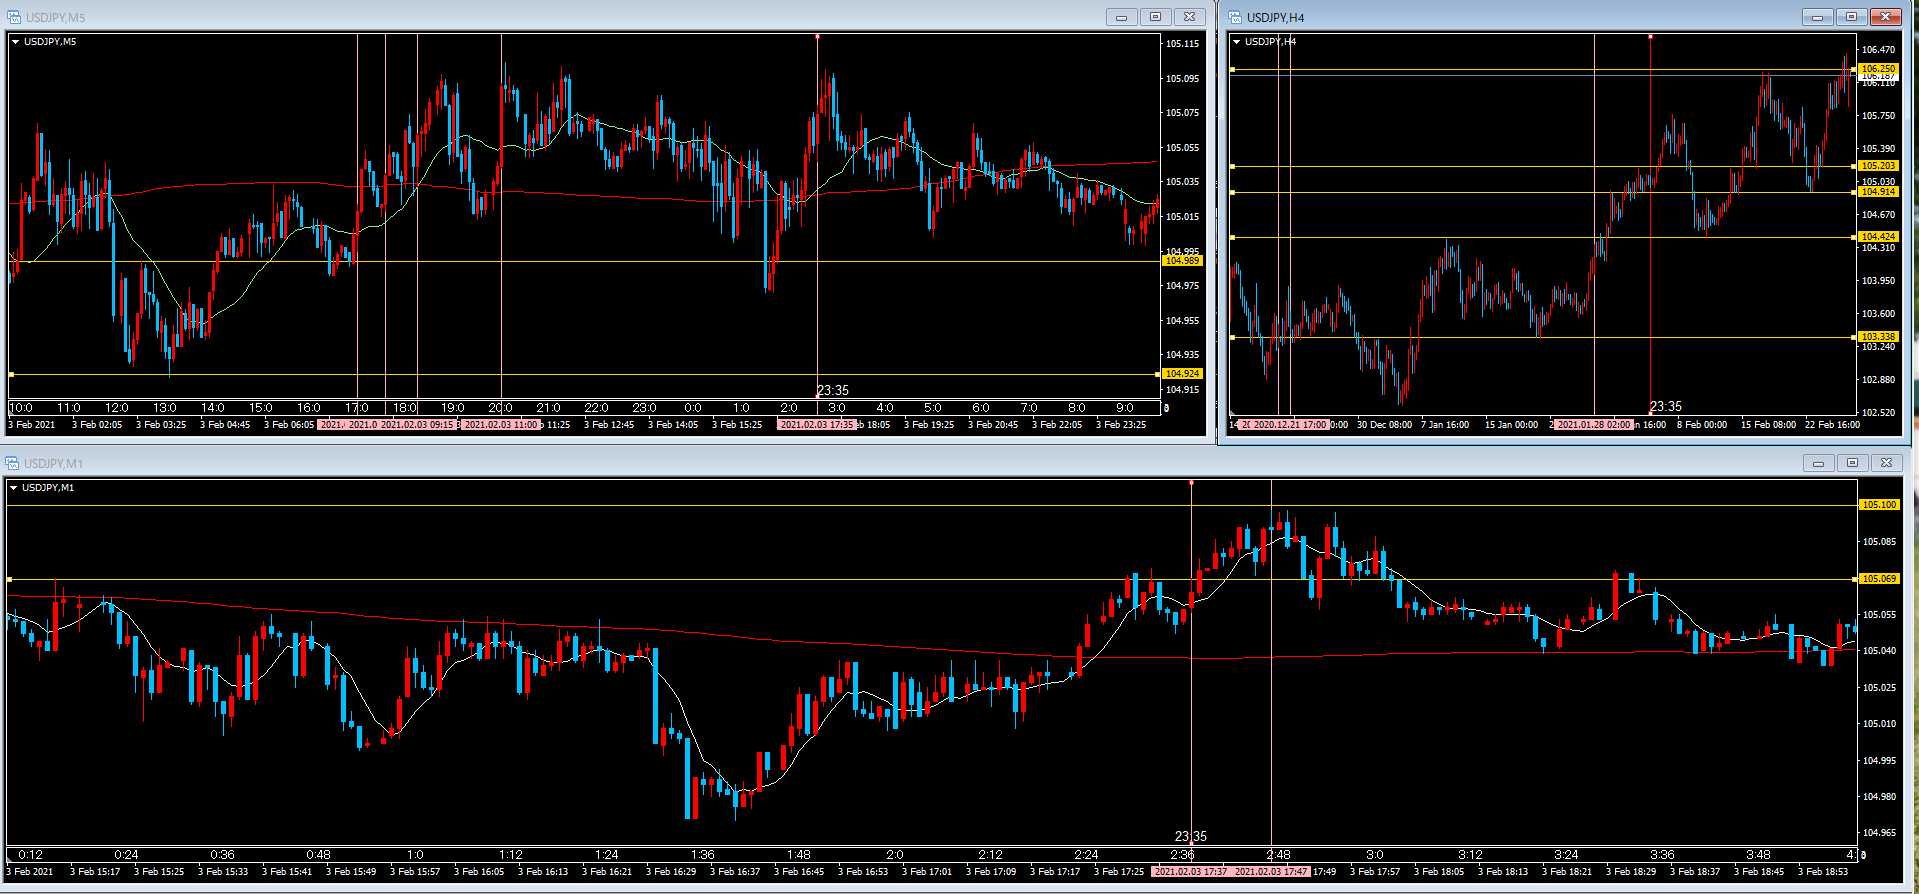Viewport: 1919px width, 894px height.
Task: Minimize the USDJPY,M5 chart window
Action: click(x=1121, y=17)
